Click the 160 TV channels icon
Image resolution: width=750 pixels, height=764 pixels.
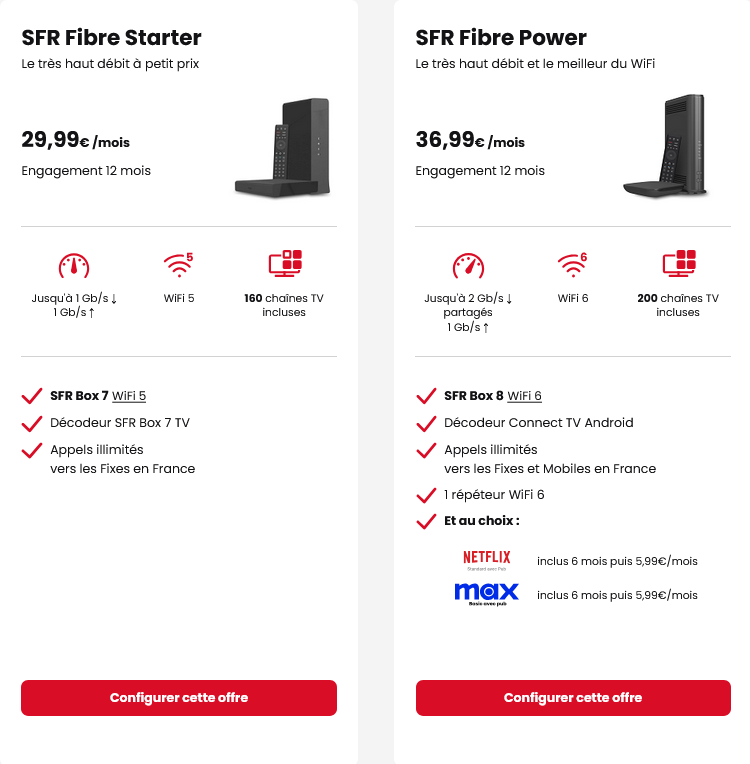click(x=284, y=265)
